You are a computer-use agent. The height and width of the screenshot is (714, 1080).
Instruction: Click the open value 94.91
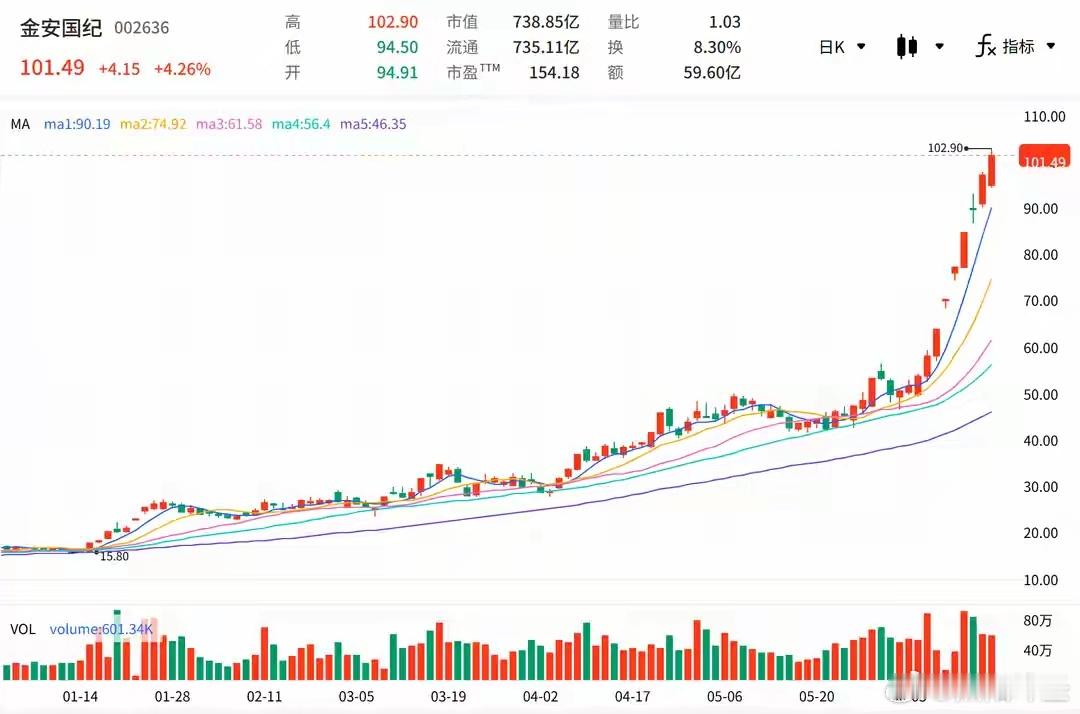[x=397, y=72]
